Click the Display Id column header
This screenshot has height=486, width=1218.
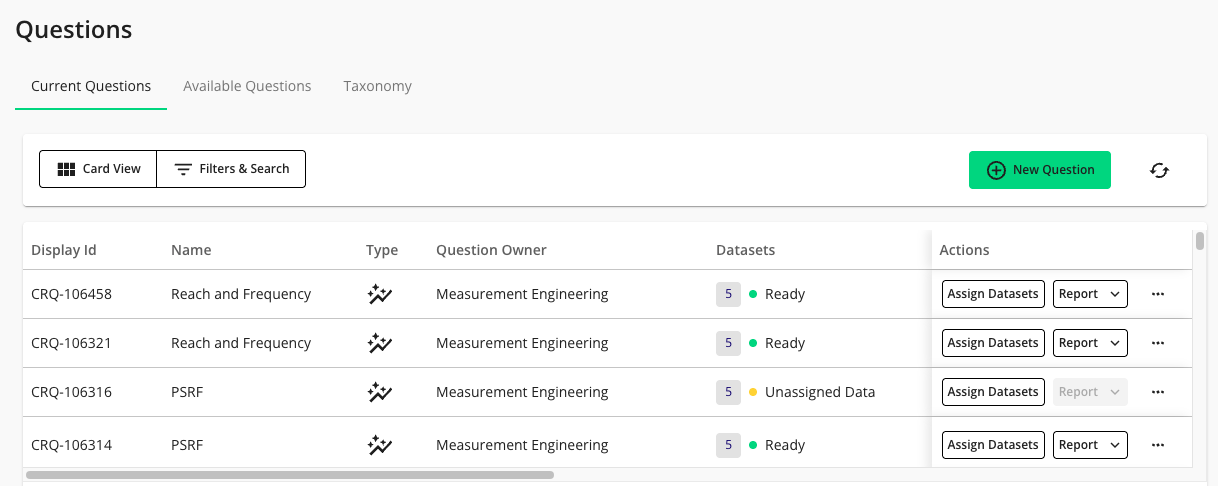[64, 250]
